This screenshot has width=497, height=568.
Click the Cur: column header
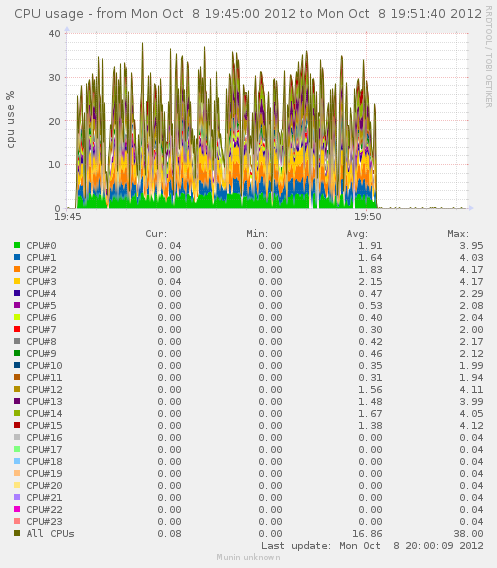pyautogui.click(x=156, y=234)
